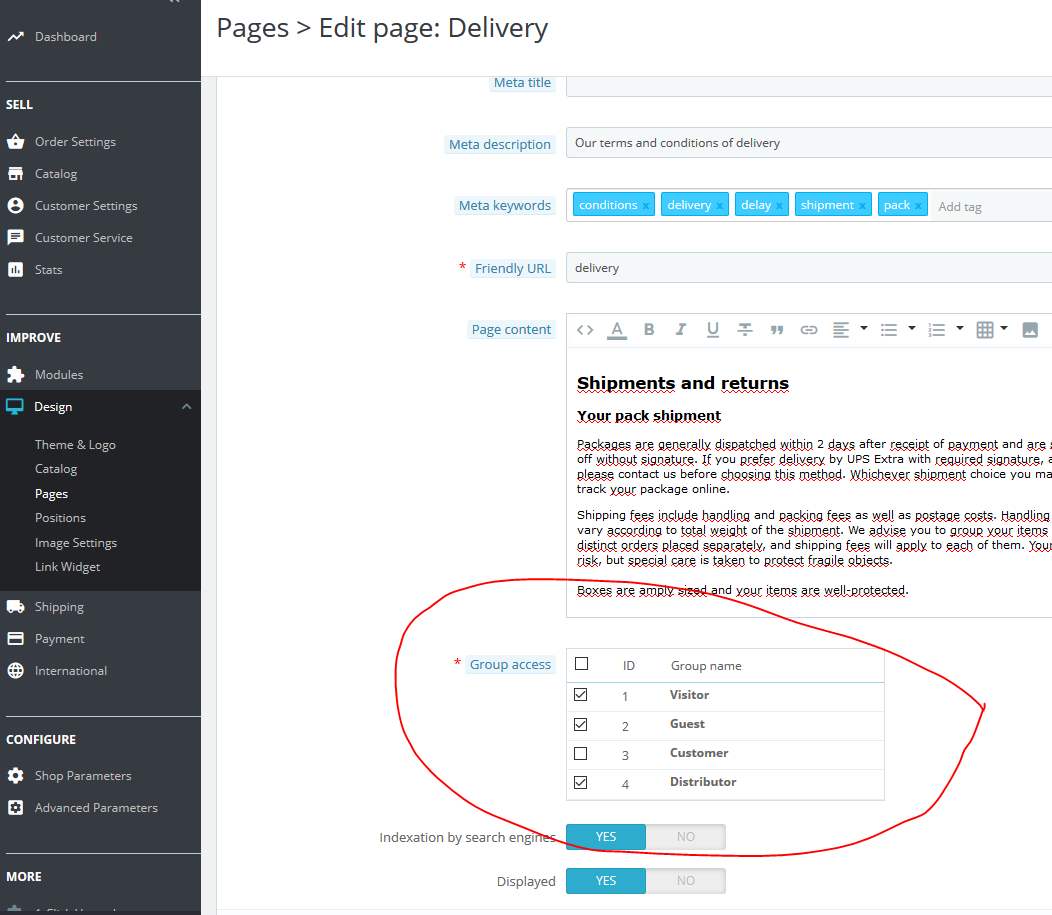Click the text alignment icon

[x=841, y=329]
